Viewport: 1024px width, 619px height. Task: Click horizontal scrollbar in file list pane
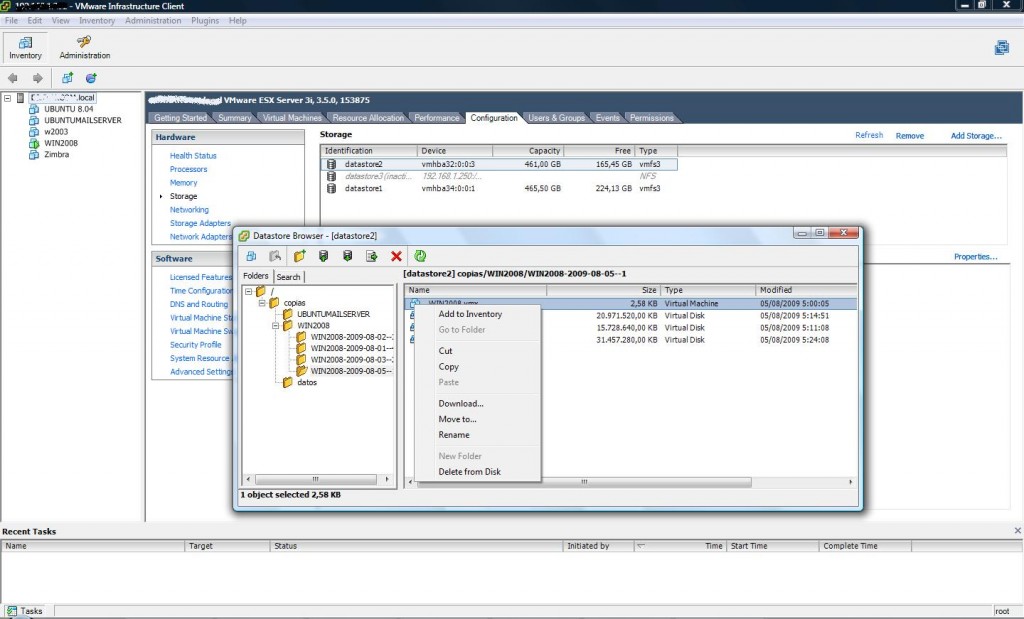(583, 482)
